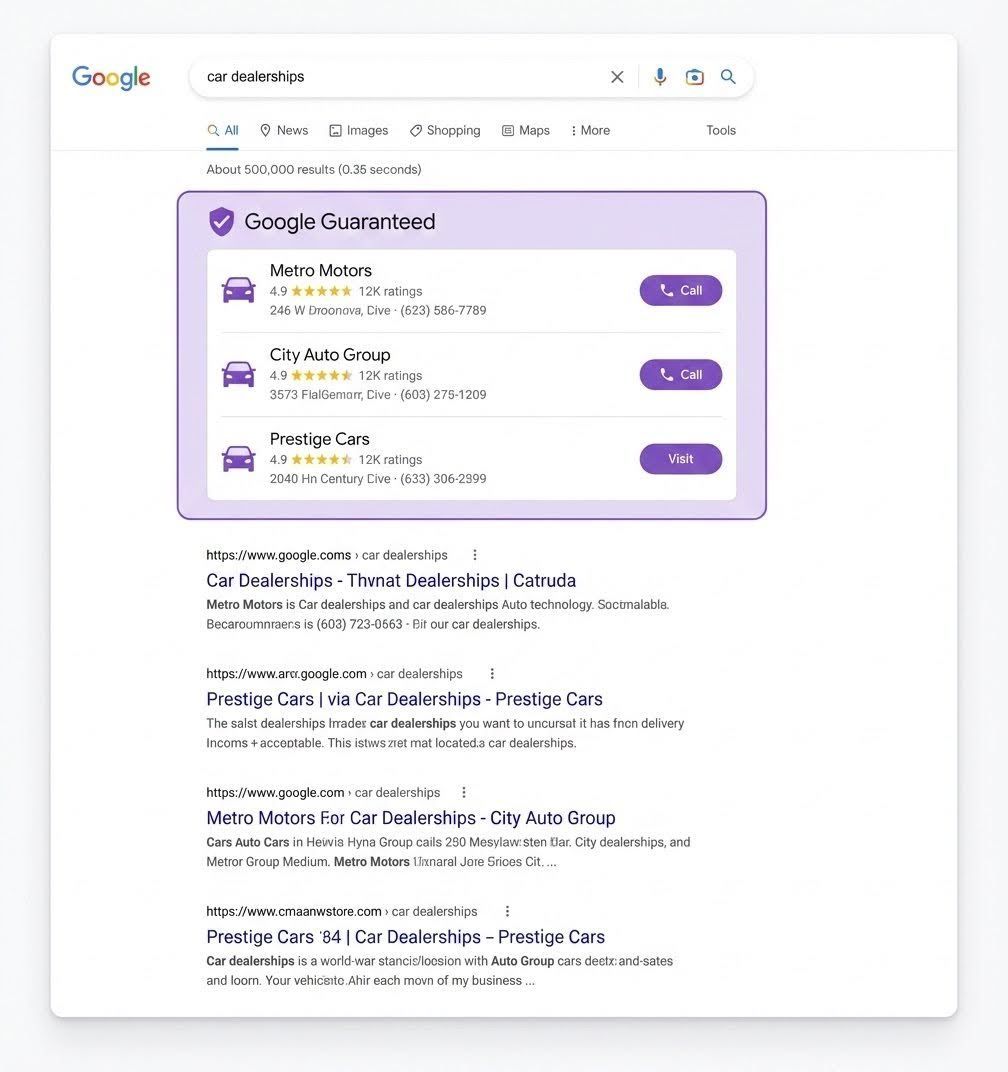Open "Prestige Cars | via Car Dealerships" link
This screenshot has height=1072, width=1008.
(404, 699)
